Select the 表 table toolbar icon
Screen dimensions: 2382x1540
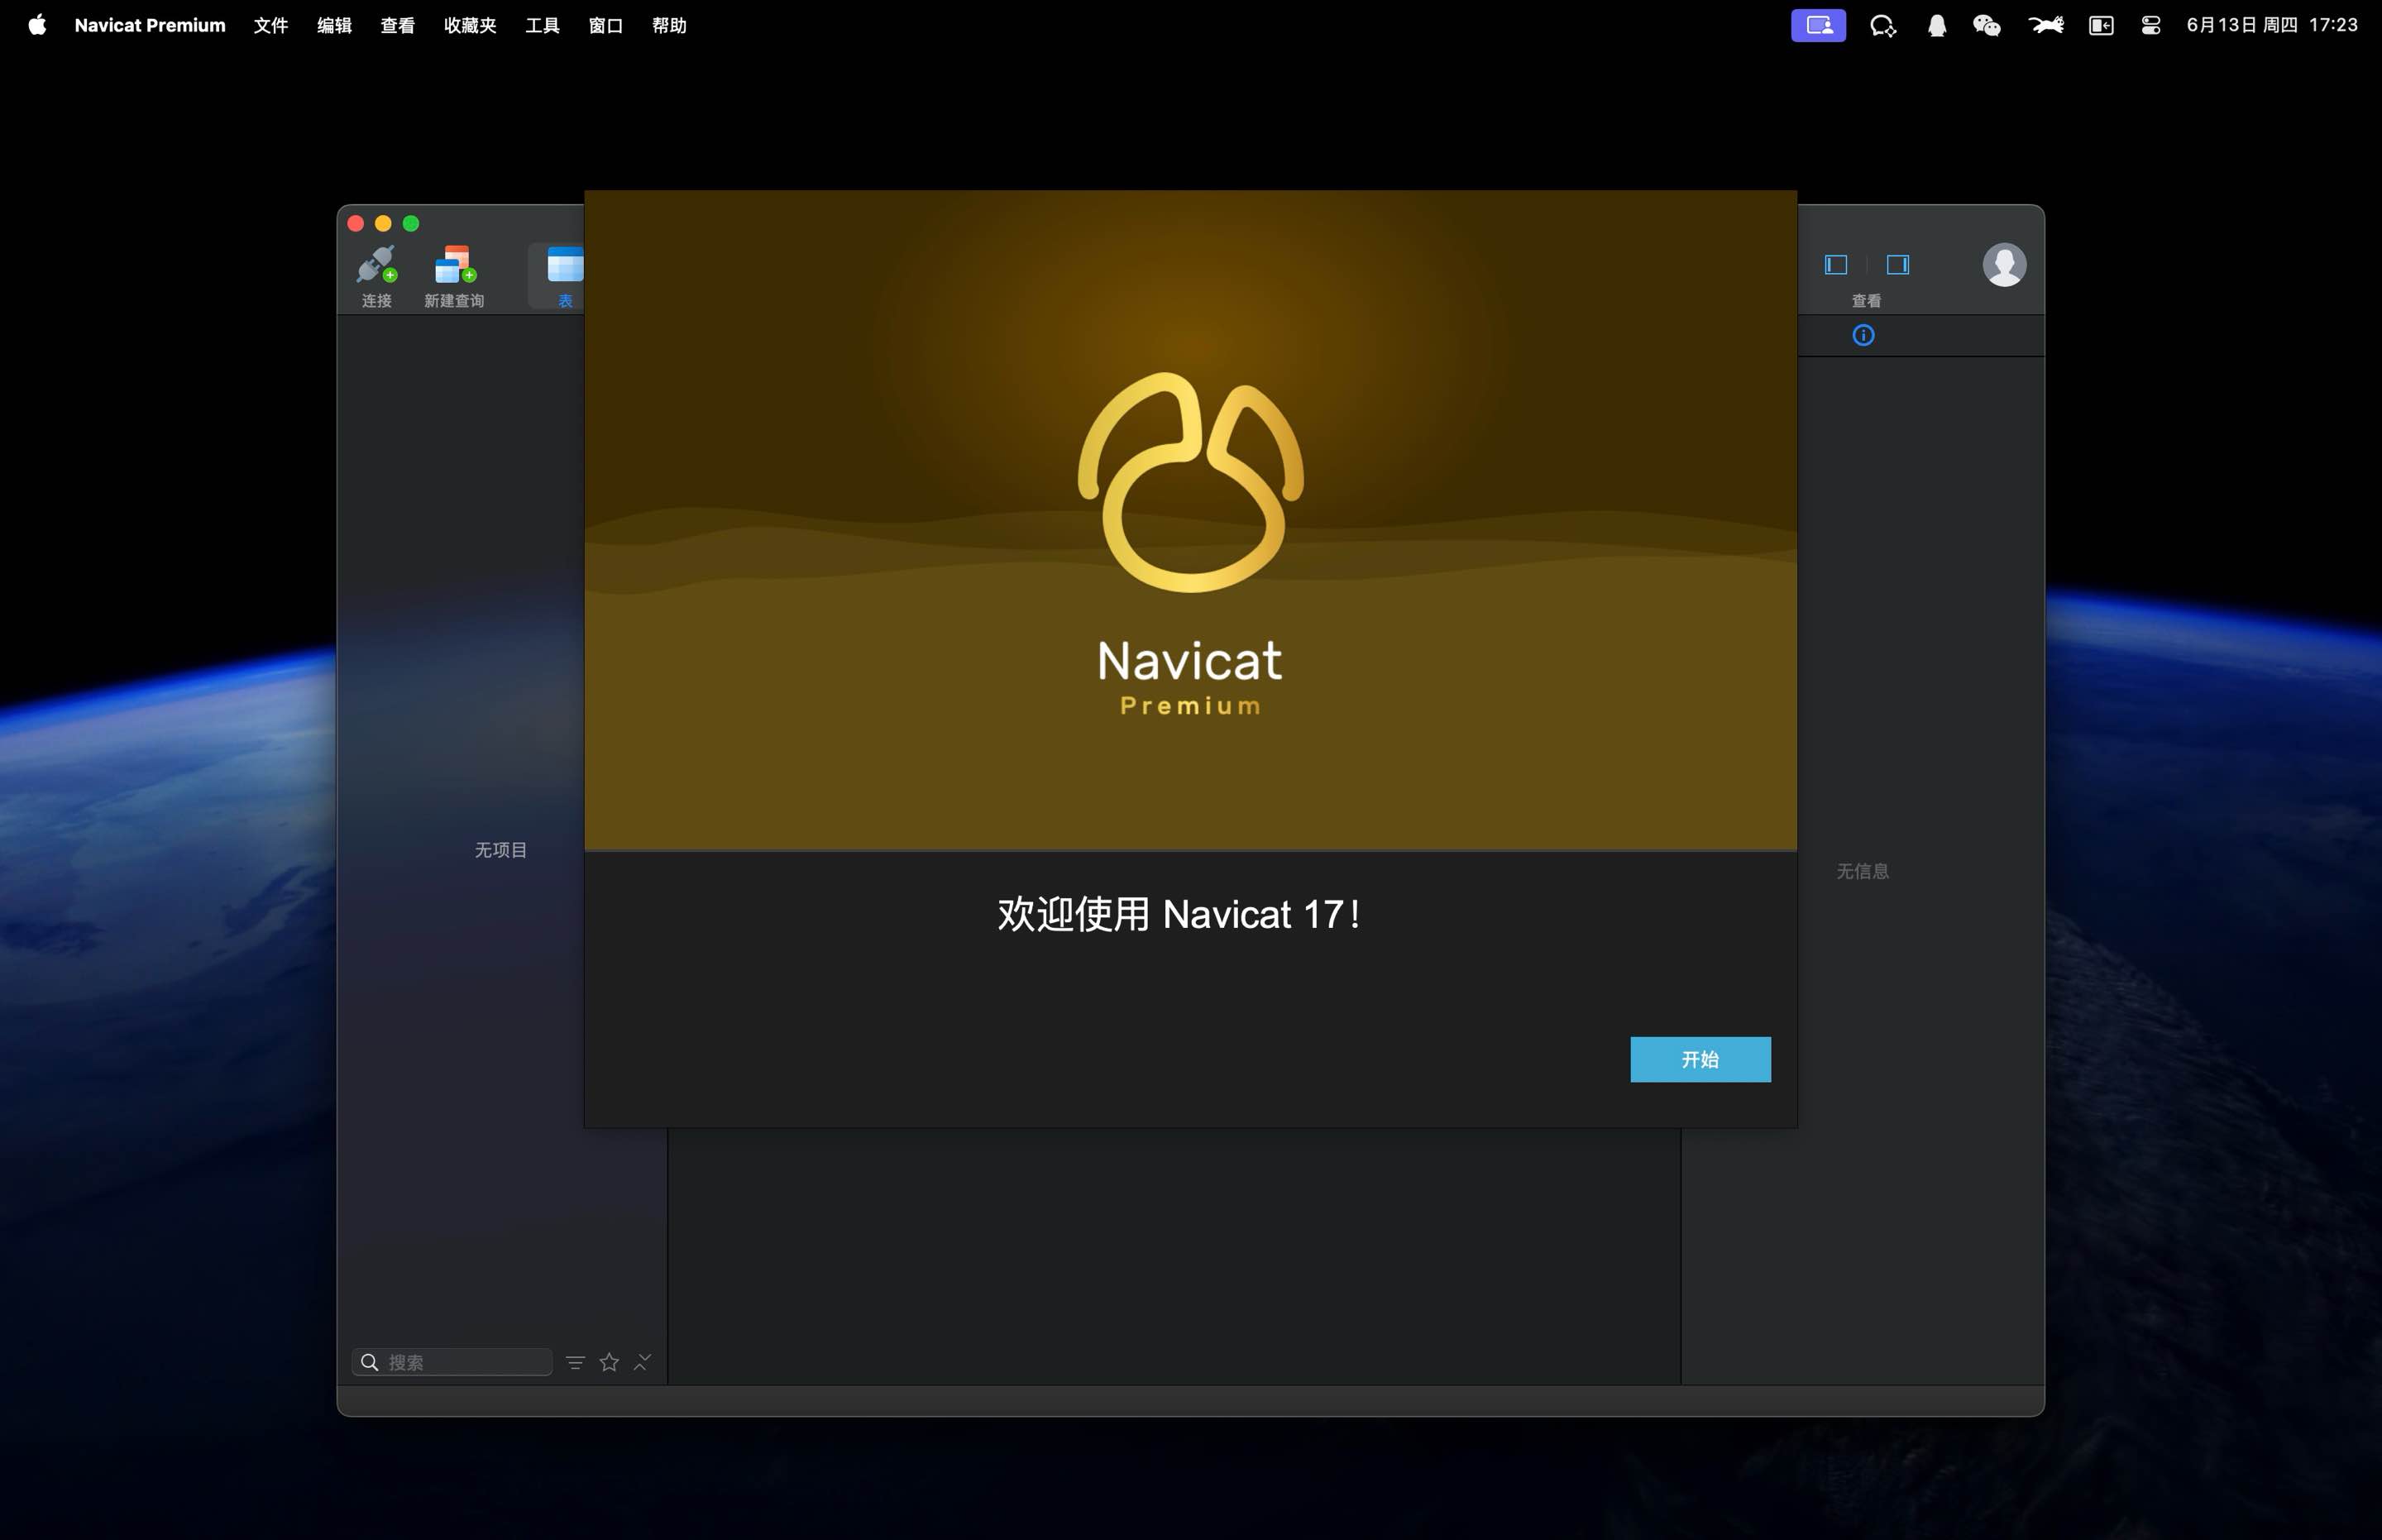coord(565,276)
